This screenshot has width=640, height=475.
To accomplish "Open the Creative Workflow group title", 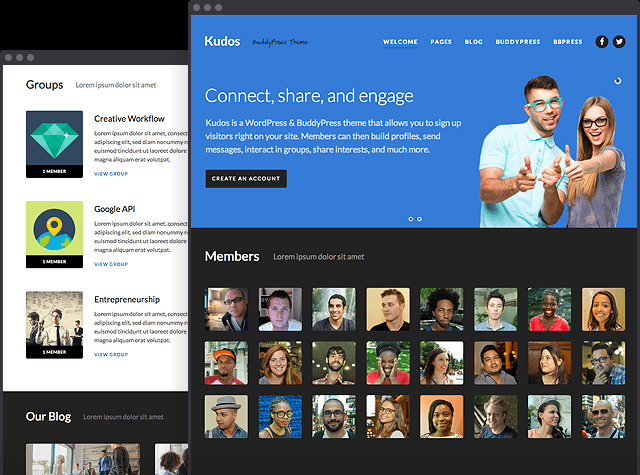I will pyautogui.click(x=129, y=119).
